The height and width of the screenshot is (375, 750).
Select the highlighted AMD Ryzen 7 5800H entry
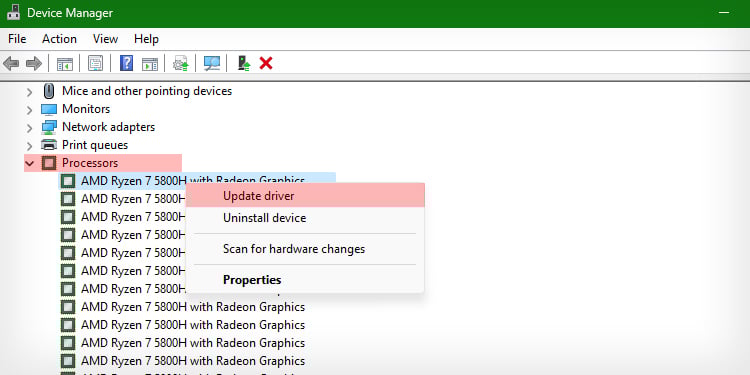point(197,181)
